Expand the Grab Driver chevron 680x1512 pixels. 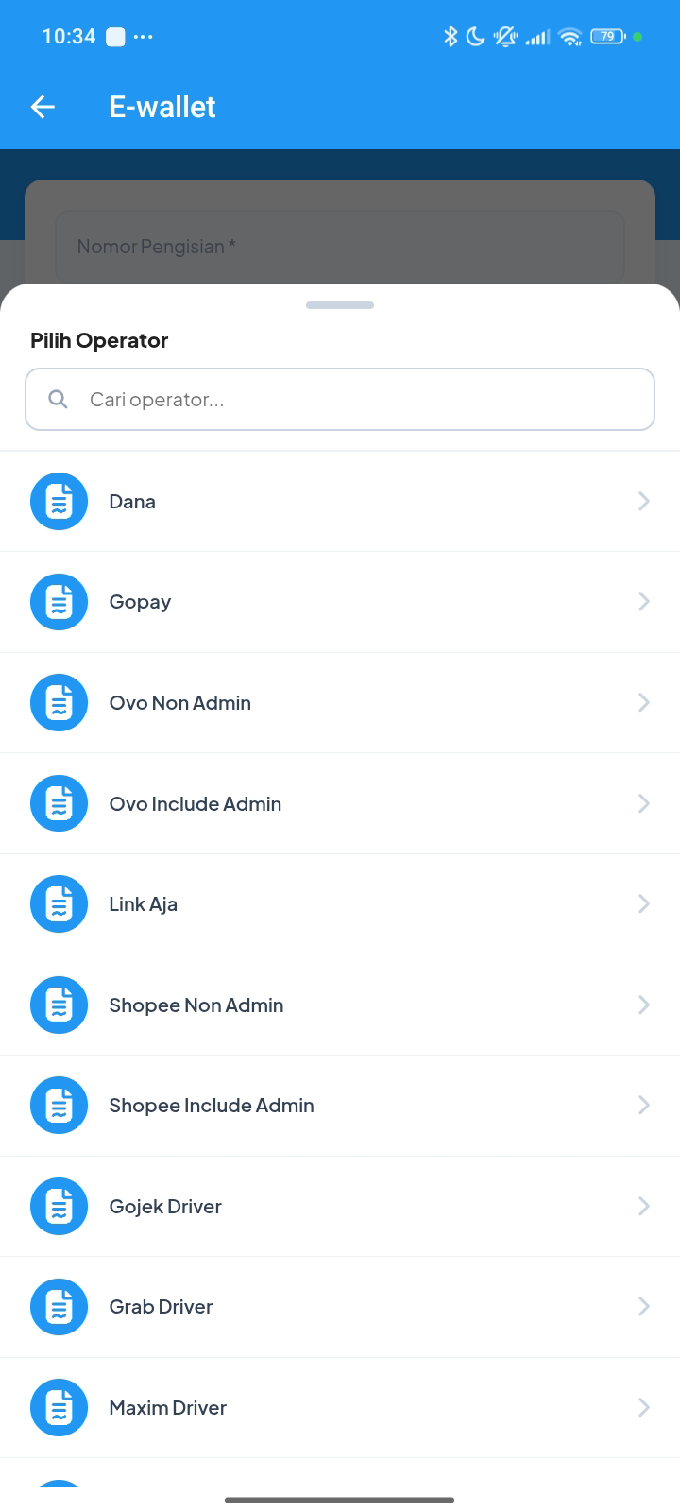click(x=644, y=1306)
